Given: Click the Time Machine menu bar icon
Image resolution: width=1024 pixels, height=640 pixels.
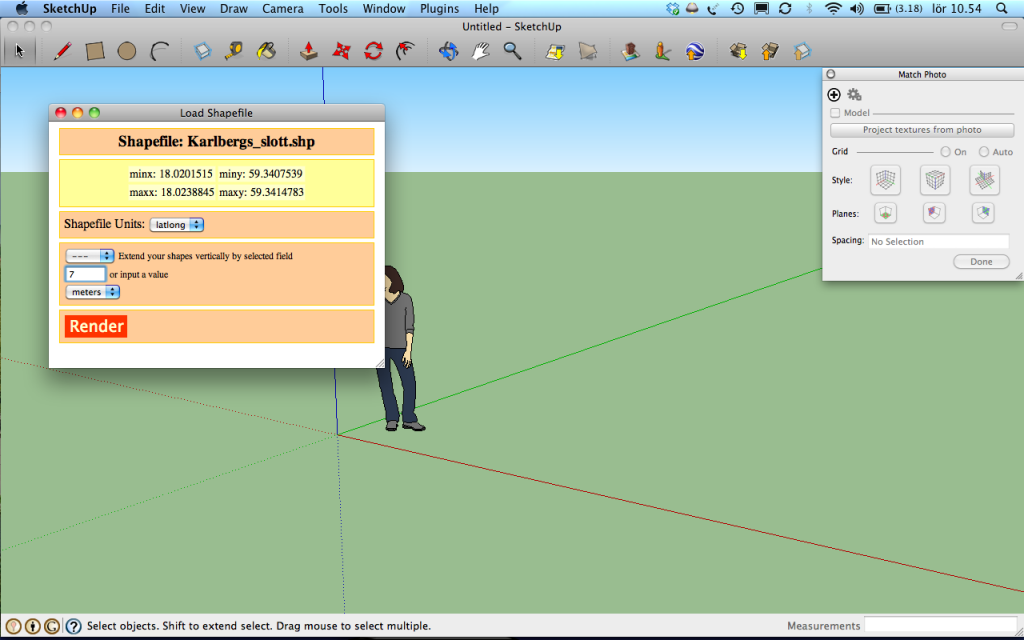Looking at the screenshot, I should point(737,8).
